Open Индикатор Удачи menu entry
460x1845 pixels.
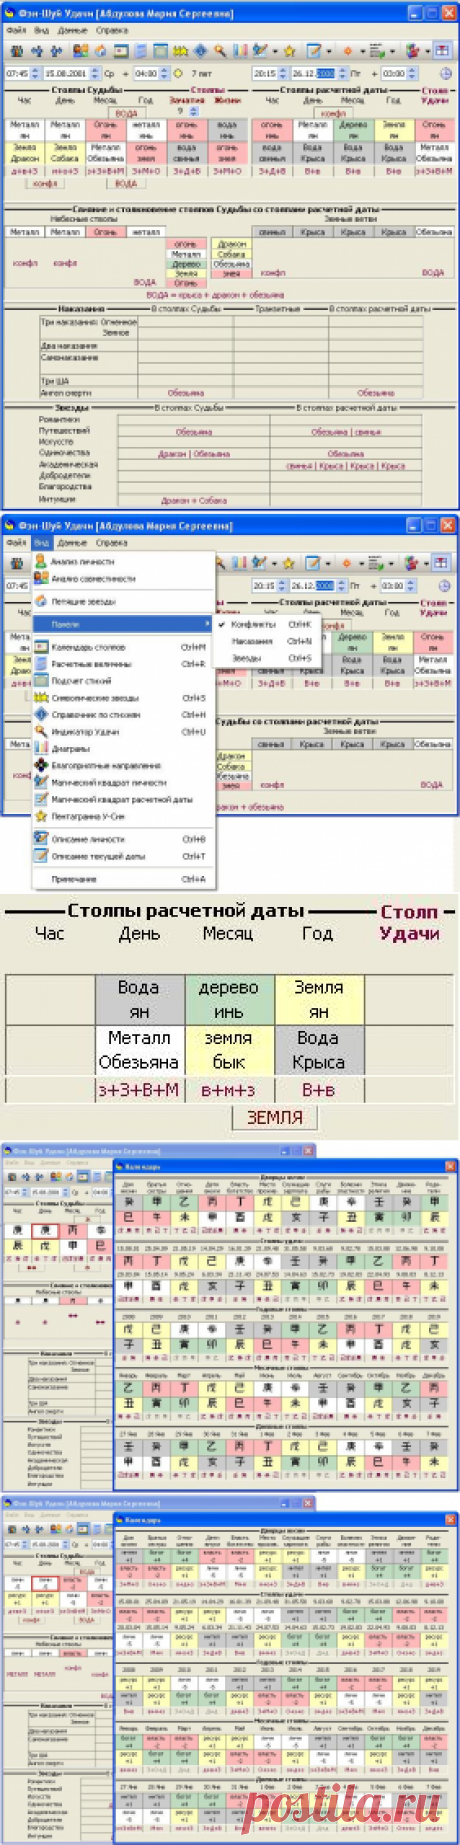124,732
